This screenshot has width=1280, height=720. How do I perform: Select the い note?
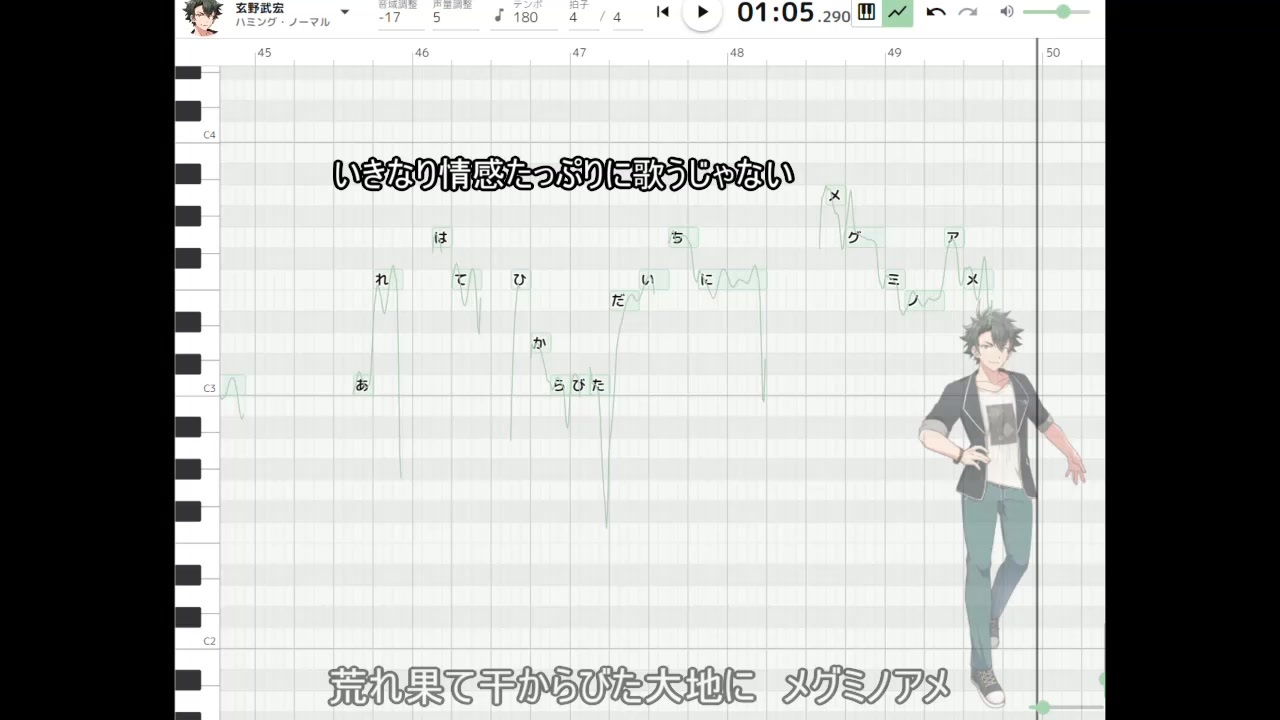point(654,280)
